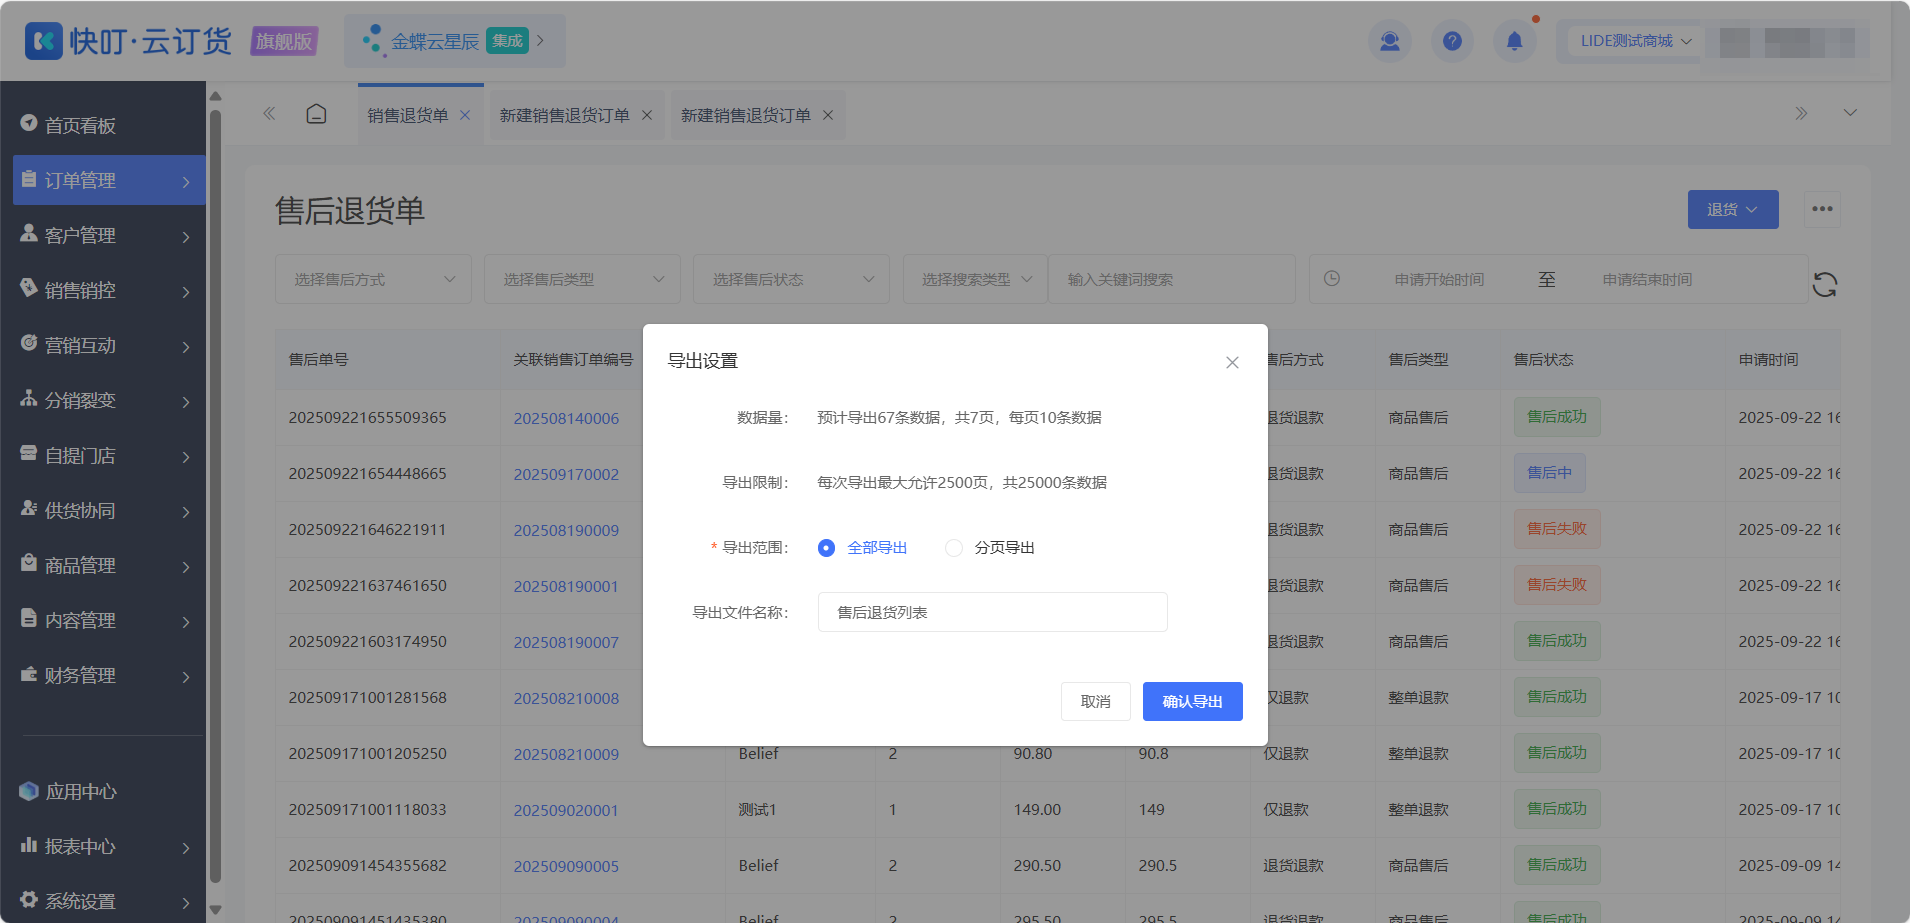Expand the 客户管理 submenu arrow
The image size is (1910, 923).
point(186,237)
